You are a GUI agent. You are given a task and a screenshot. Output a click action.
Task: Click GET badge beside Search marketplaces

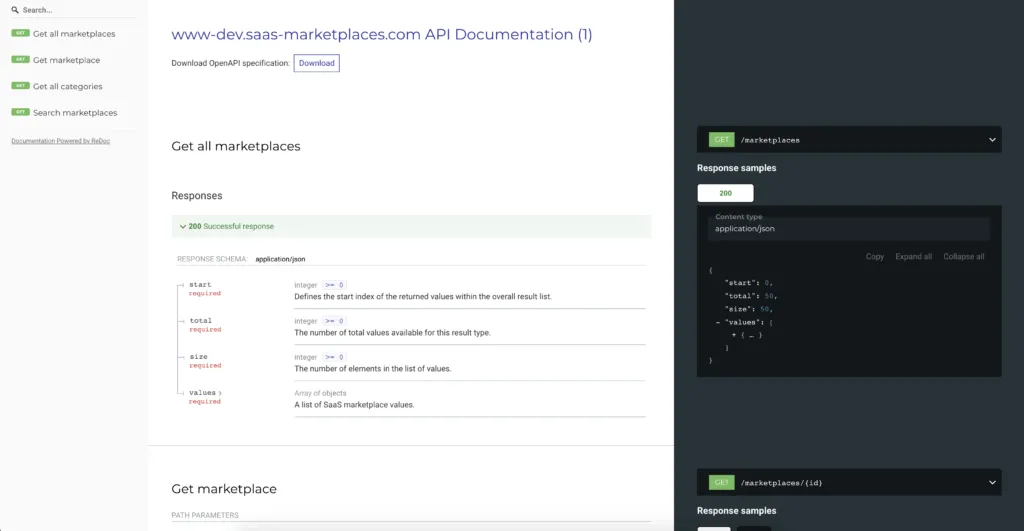[20, 112]
